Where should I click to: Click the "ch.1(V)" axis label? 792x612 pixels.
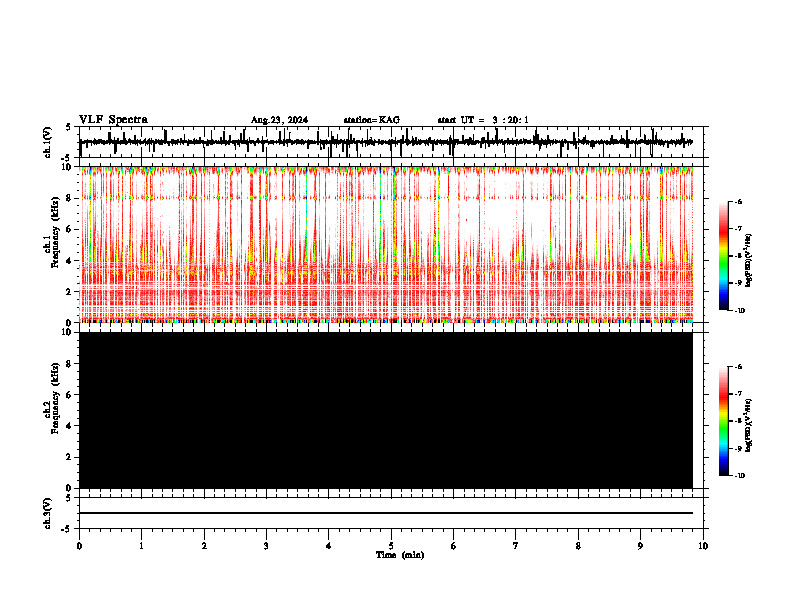(48, 142)
